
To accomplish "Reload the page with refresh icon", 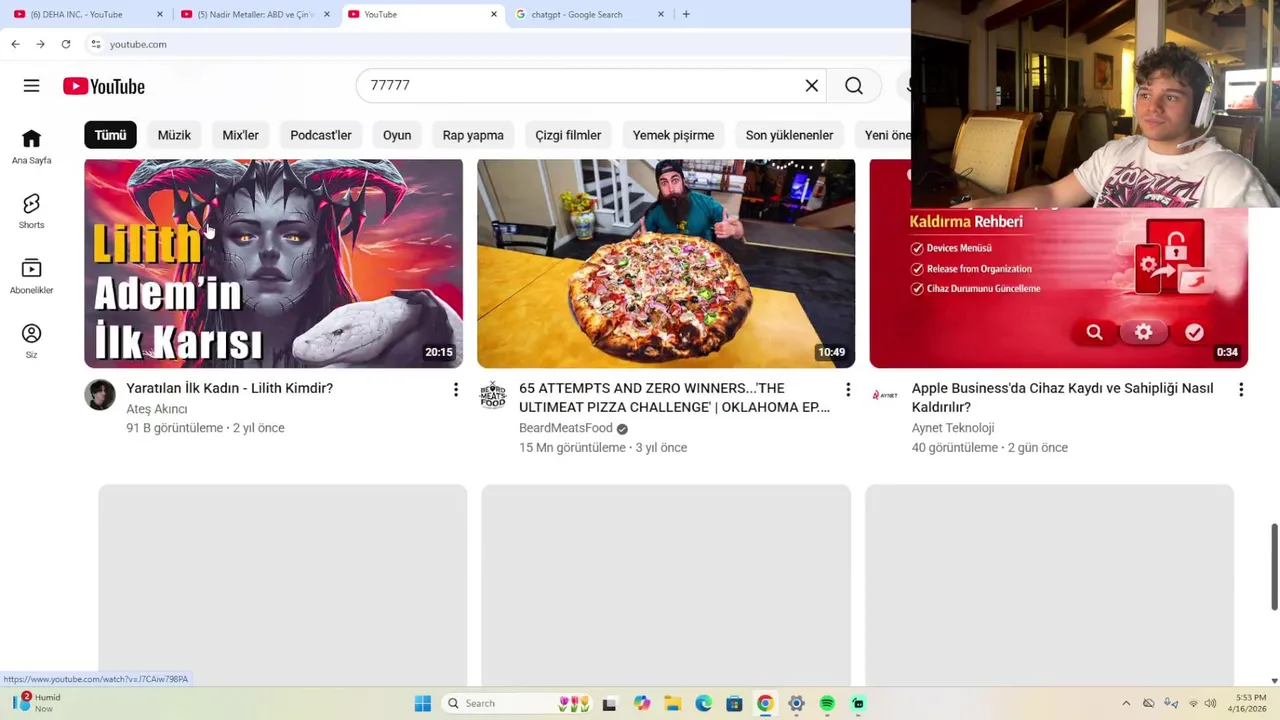I will click(66, 44).
